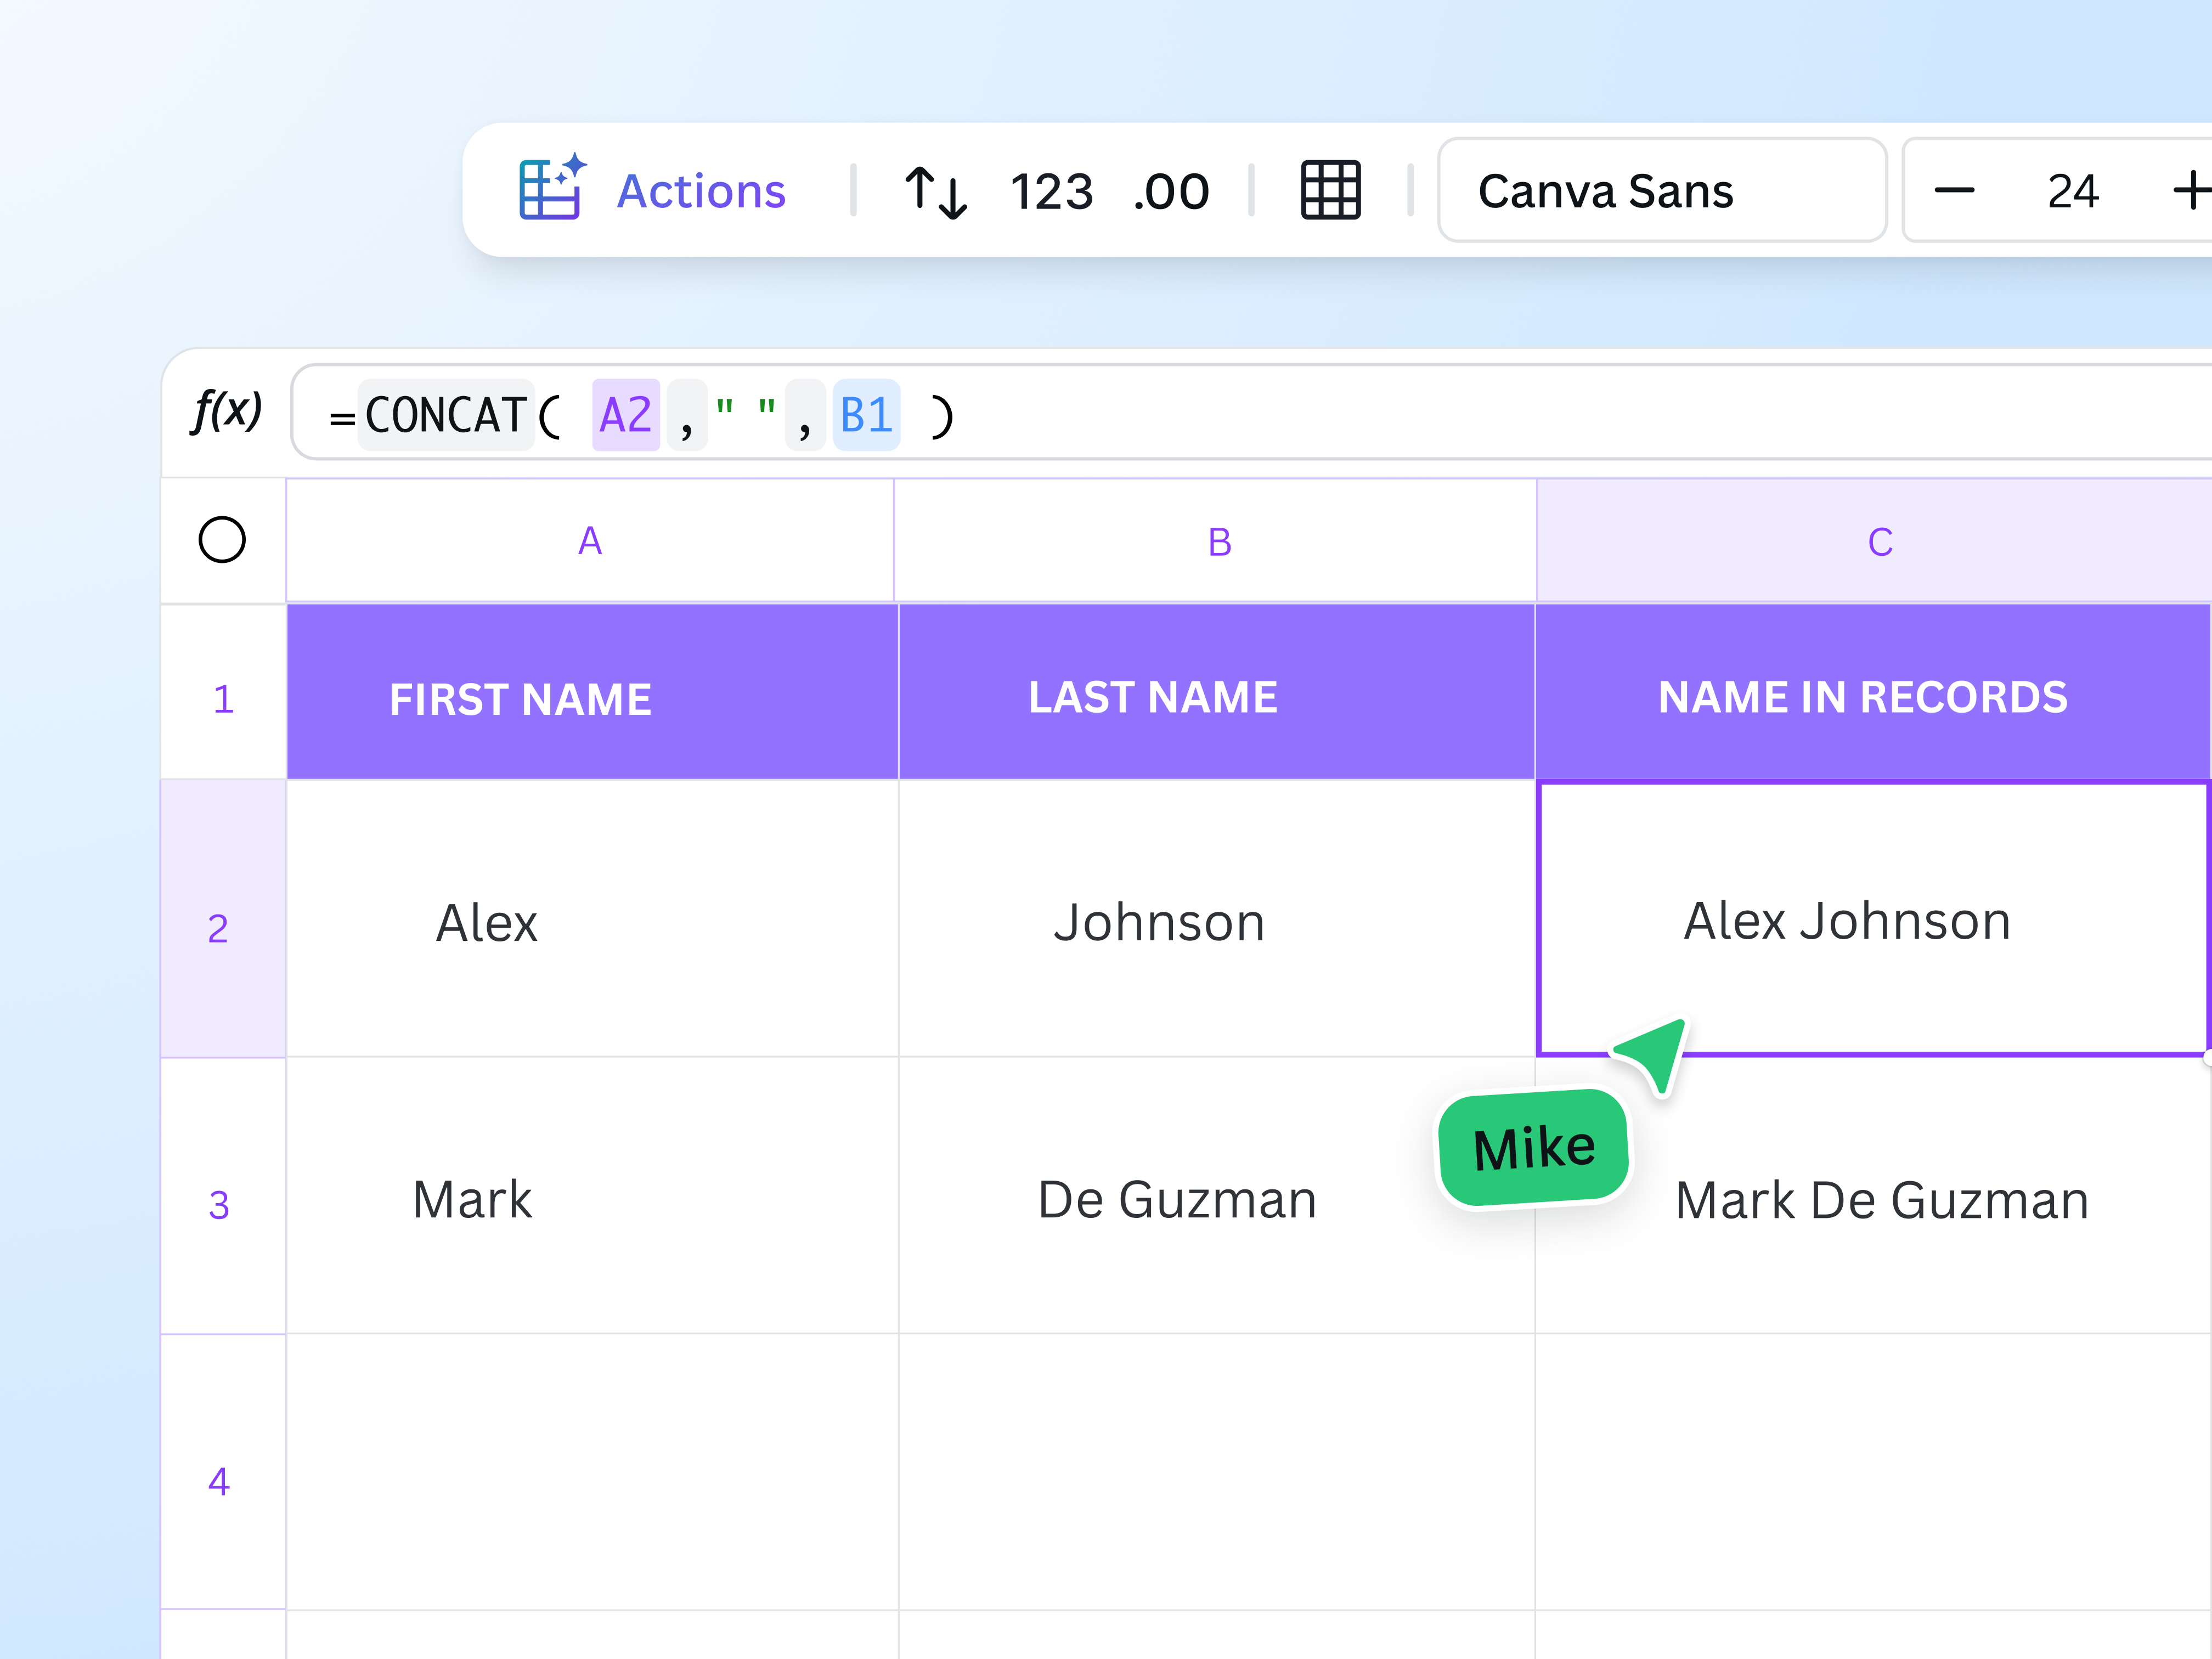The width and height of the screenshot is (2212, 1659).
Task: Select the De Guzman cell
Action: [1216, 1196]
